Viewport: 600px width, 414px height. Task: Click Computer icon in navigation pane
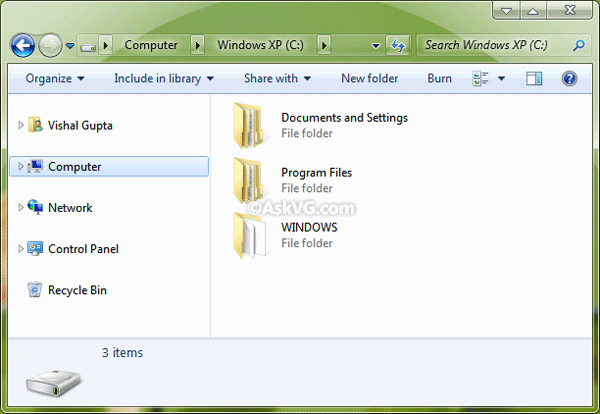point(35,166)
